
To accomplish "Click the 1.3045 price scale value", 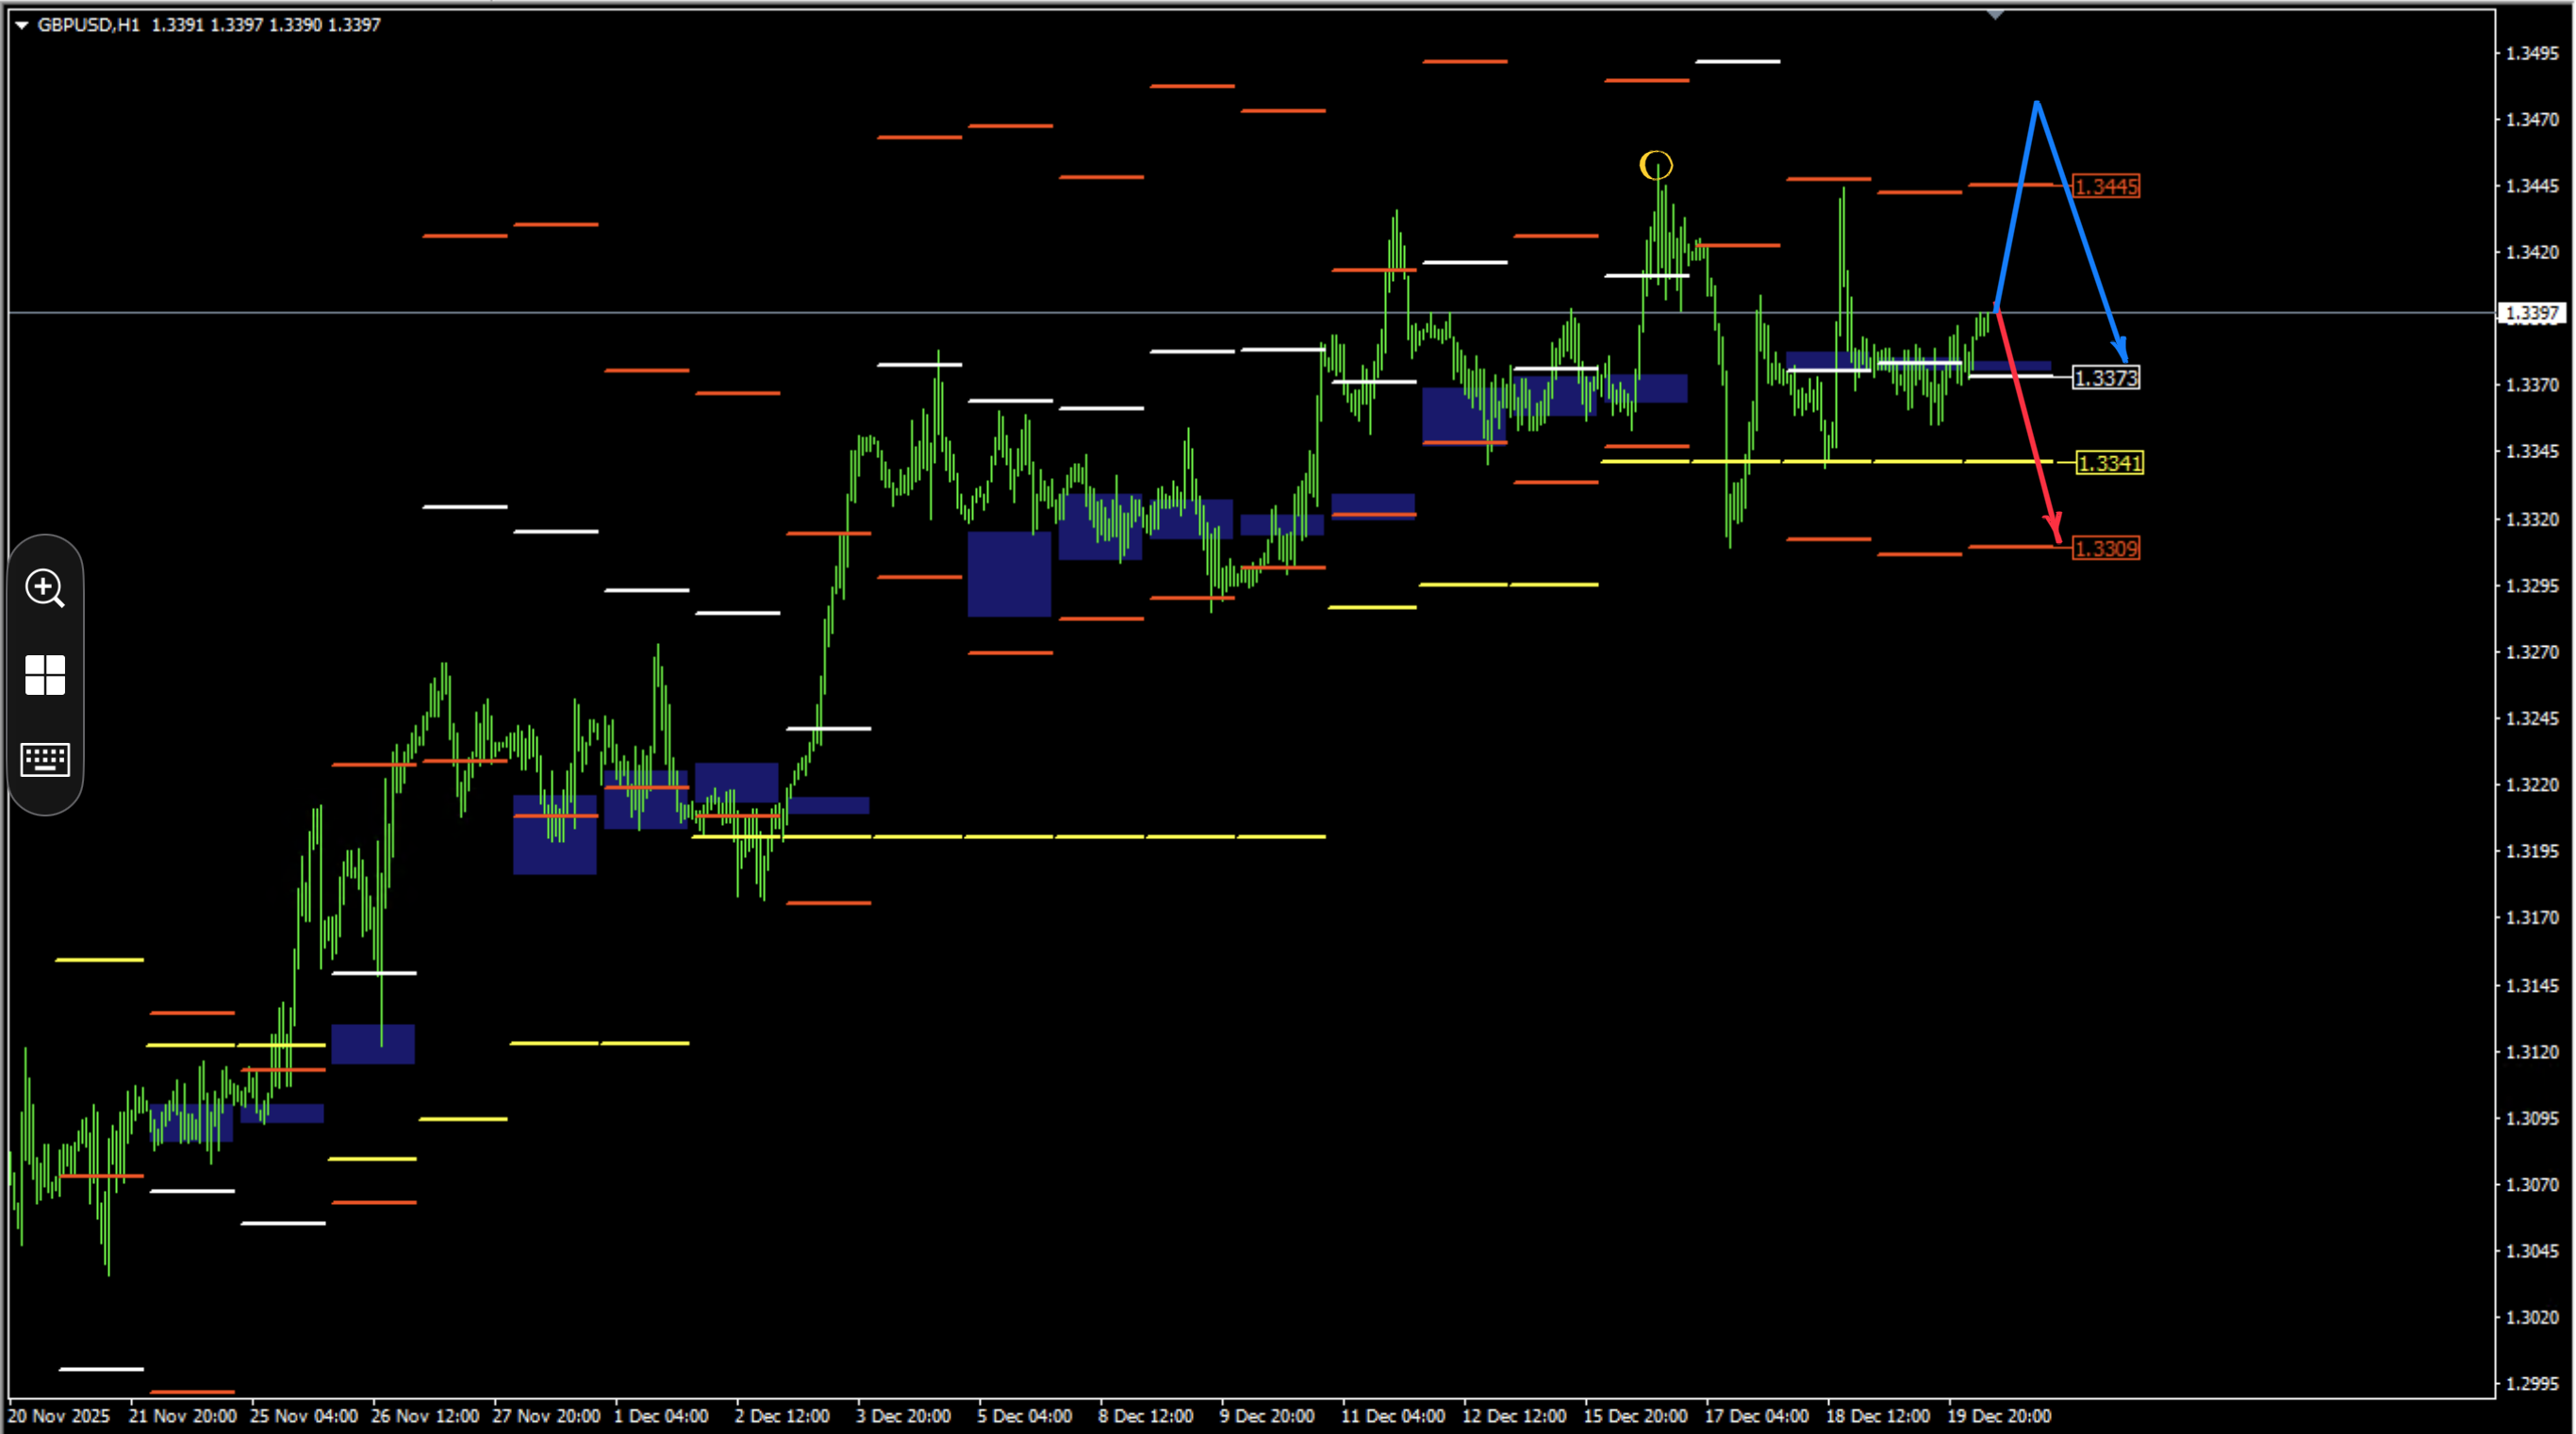I will tap(2533, 1251).
